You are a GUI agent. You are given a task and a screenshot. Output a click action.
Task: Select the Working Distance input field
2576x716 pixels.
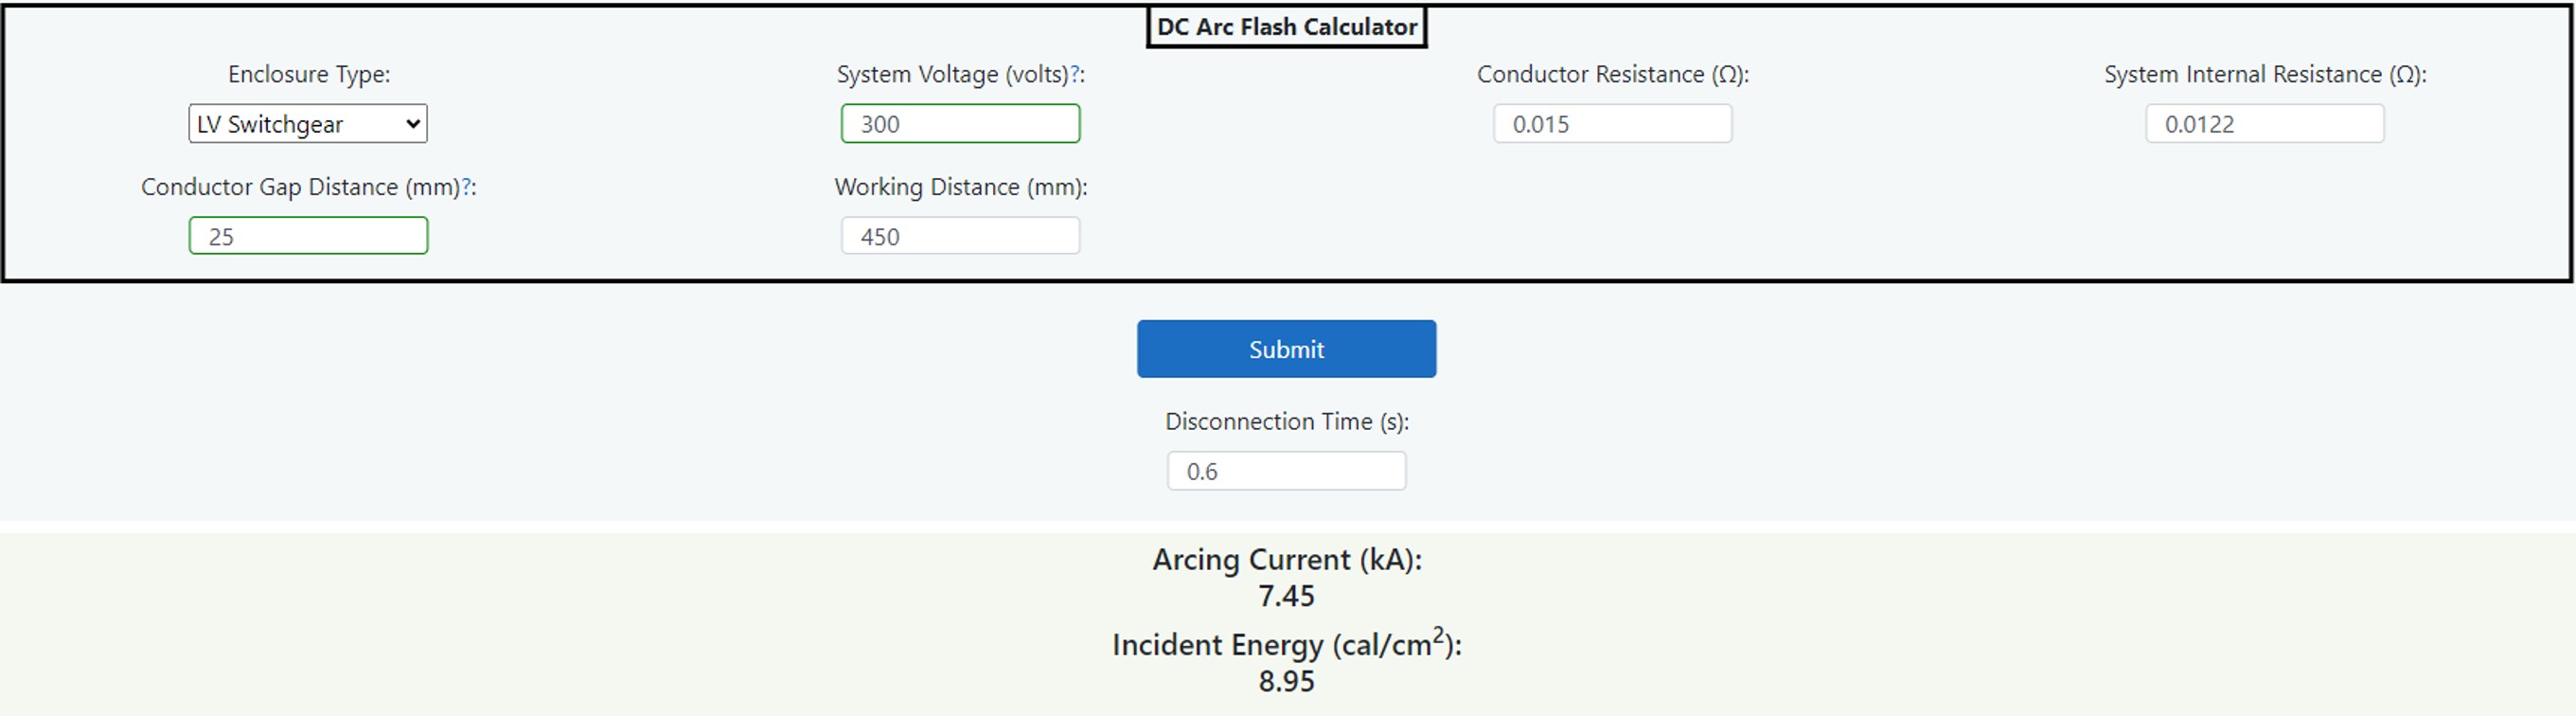(960, 235)
